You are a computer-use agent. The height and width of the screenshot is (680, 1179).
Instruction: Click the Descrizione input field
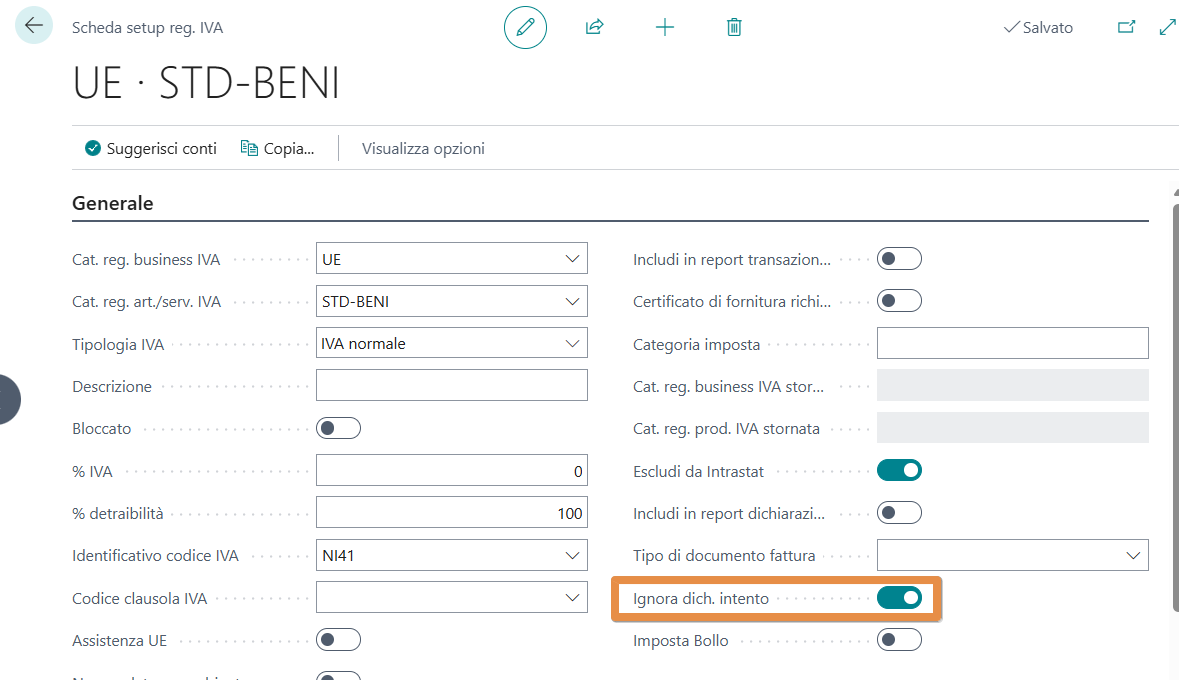[451, 386]
